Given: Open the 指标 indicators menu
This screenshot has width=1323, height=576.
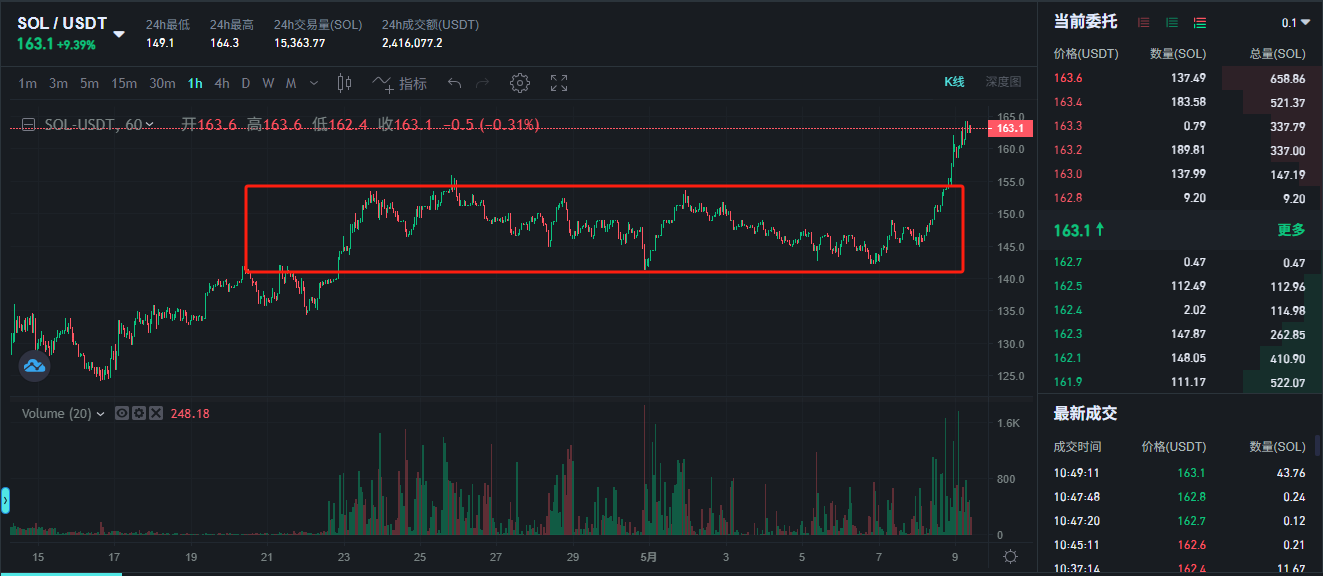Looking at the screenshot, I should 400,83.
